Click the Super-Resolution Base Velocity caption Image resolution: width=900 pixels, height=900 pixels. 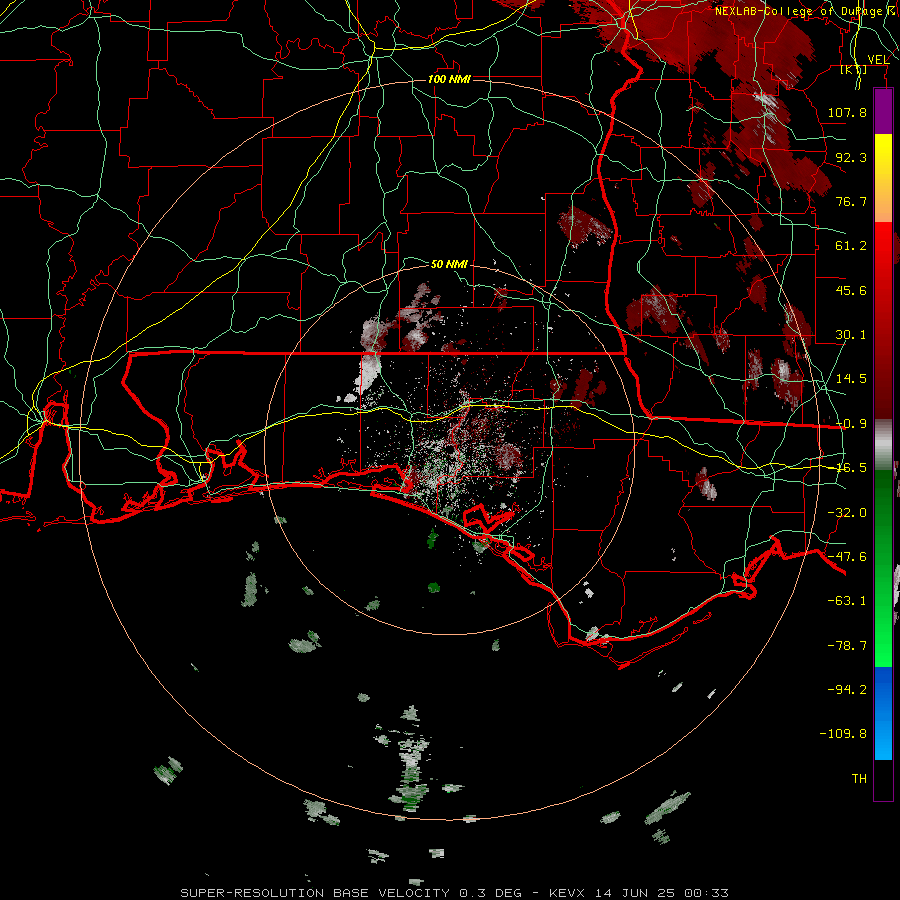(455, 893)
